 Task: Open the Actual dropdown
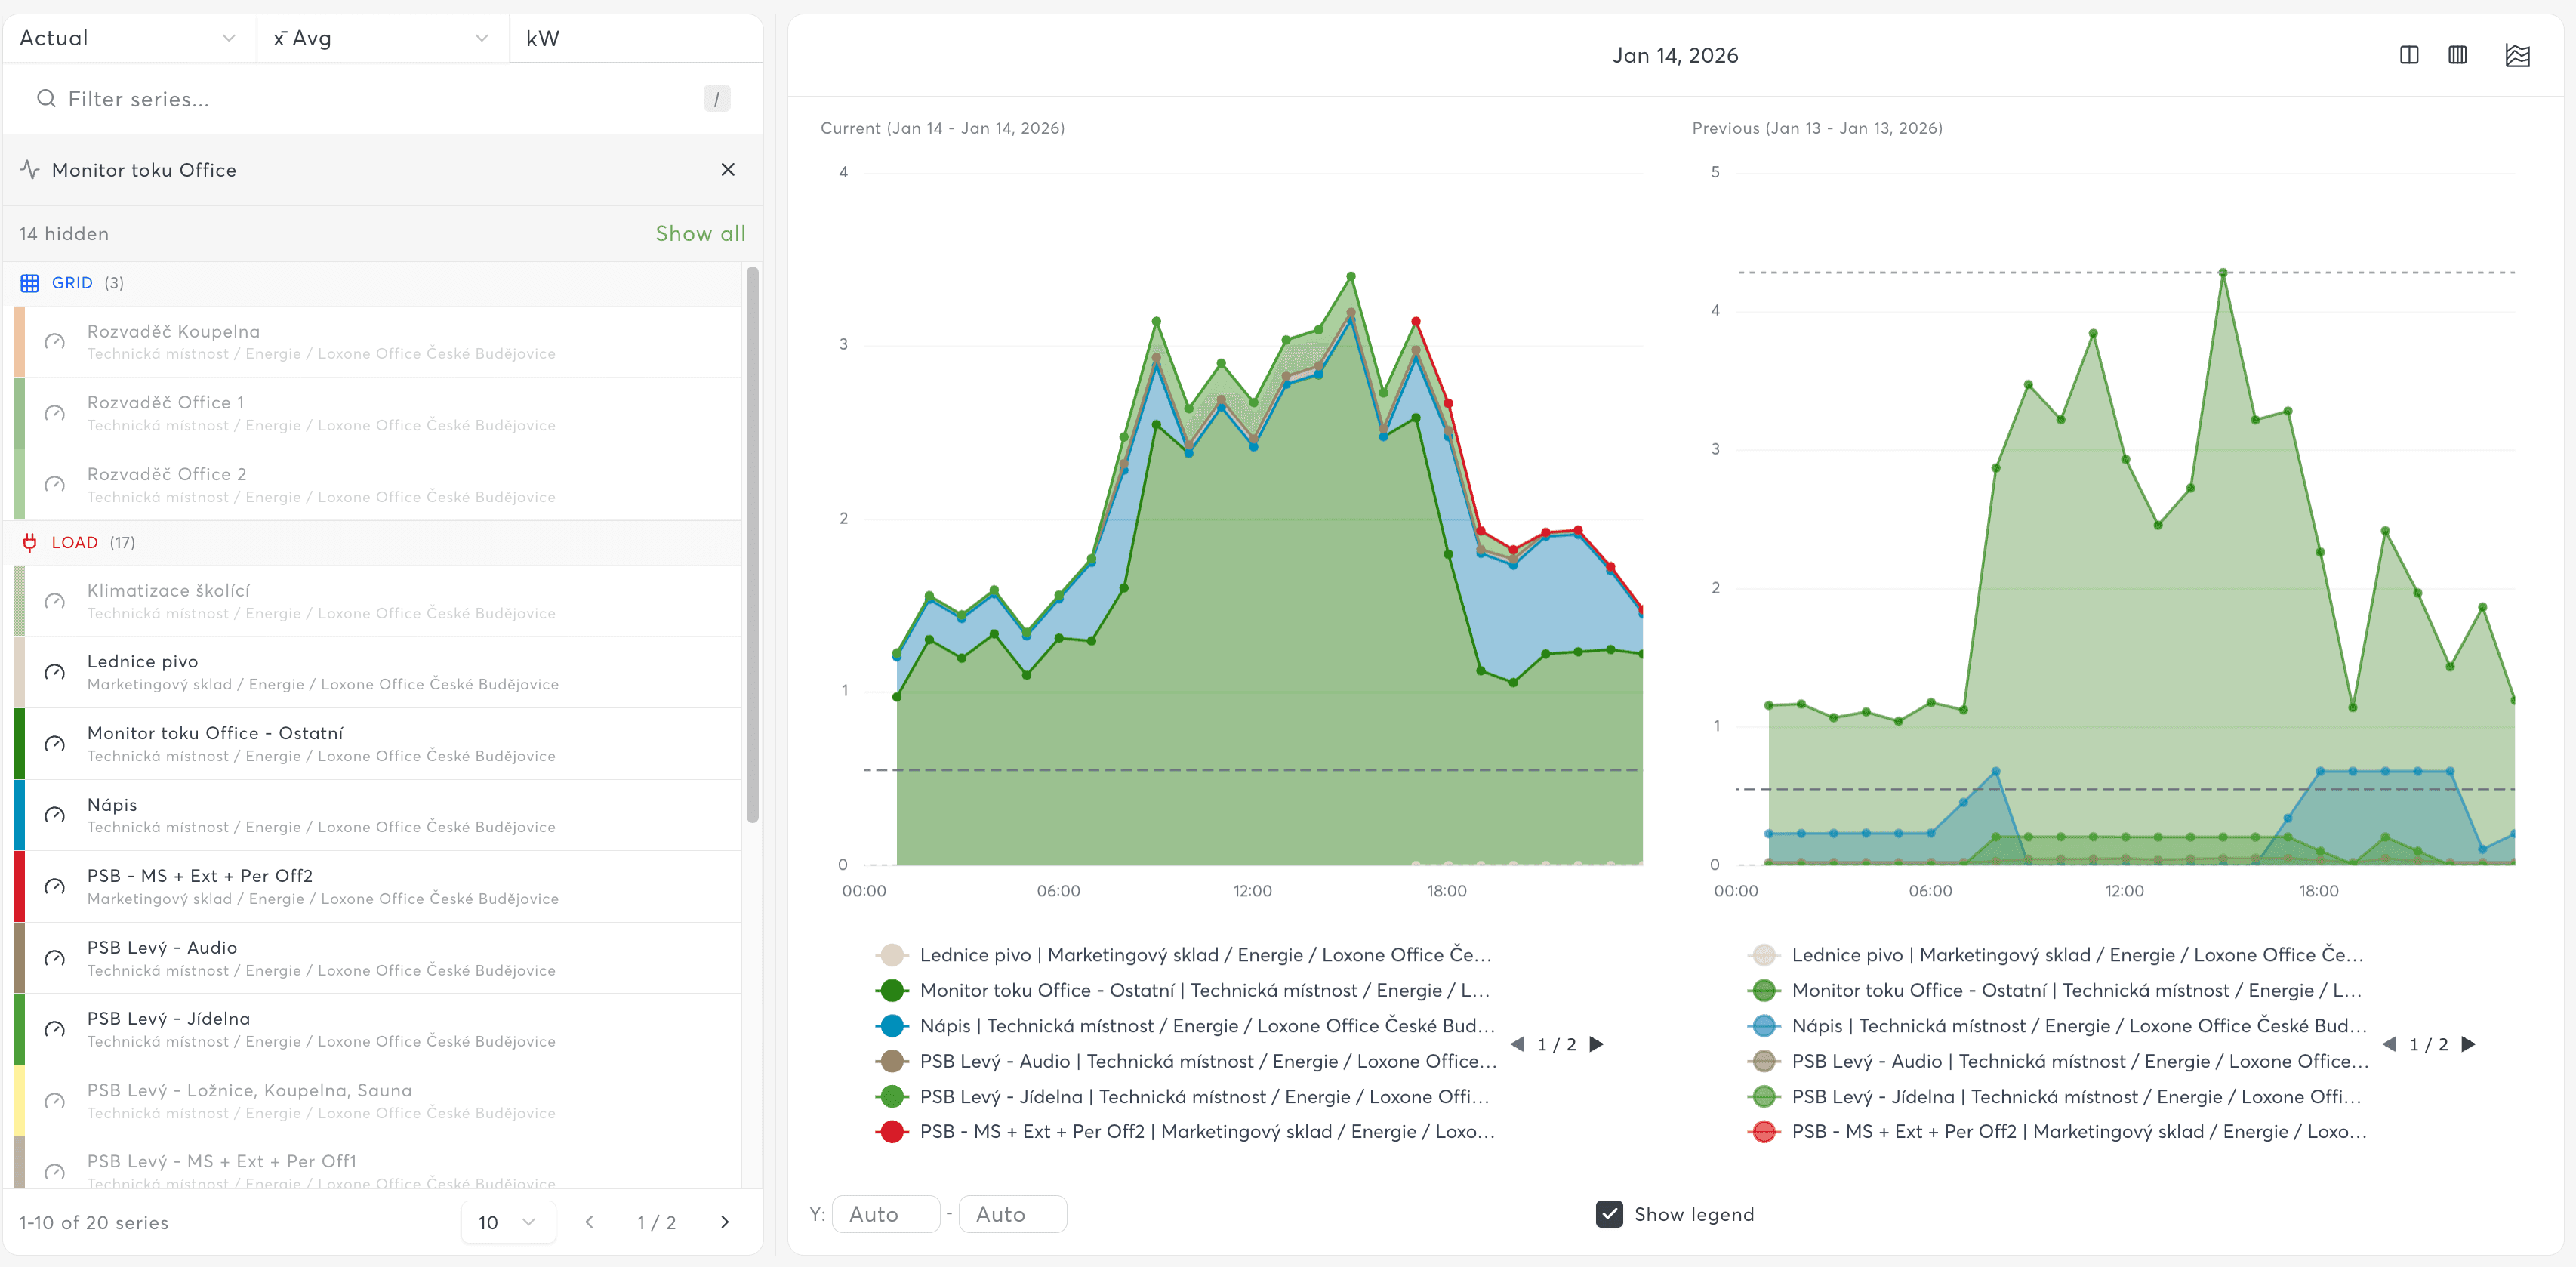(129, 38)
